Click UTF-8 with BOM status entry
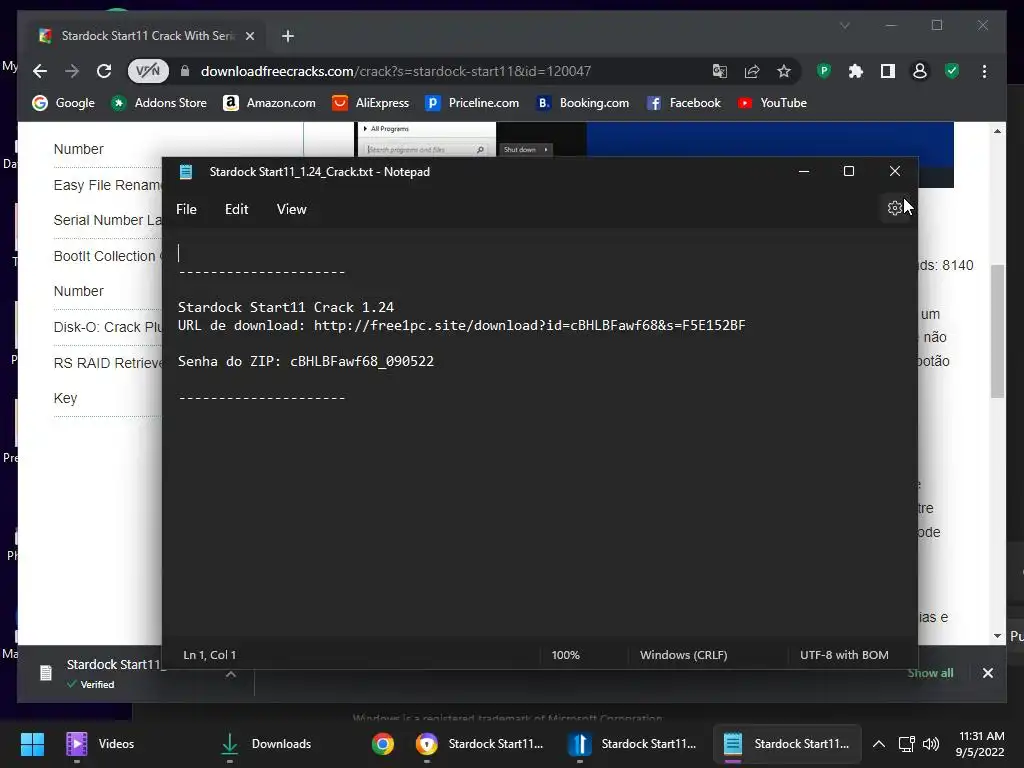 (844, 654)
